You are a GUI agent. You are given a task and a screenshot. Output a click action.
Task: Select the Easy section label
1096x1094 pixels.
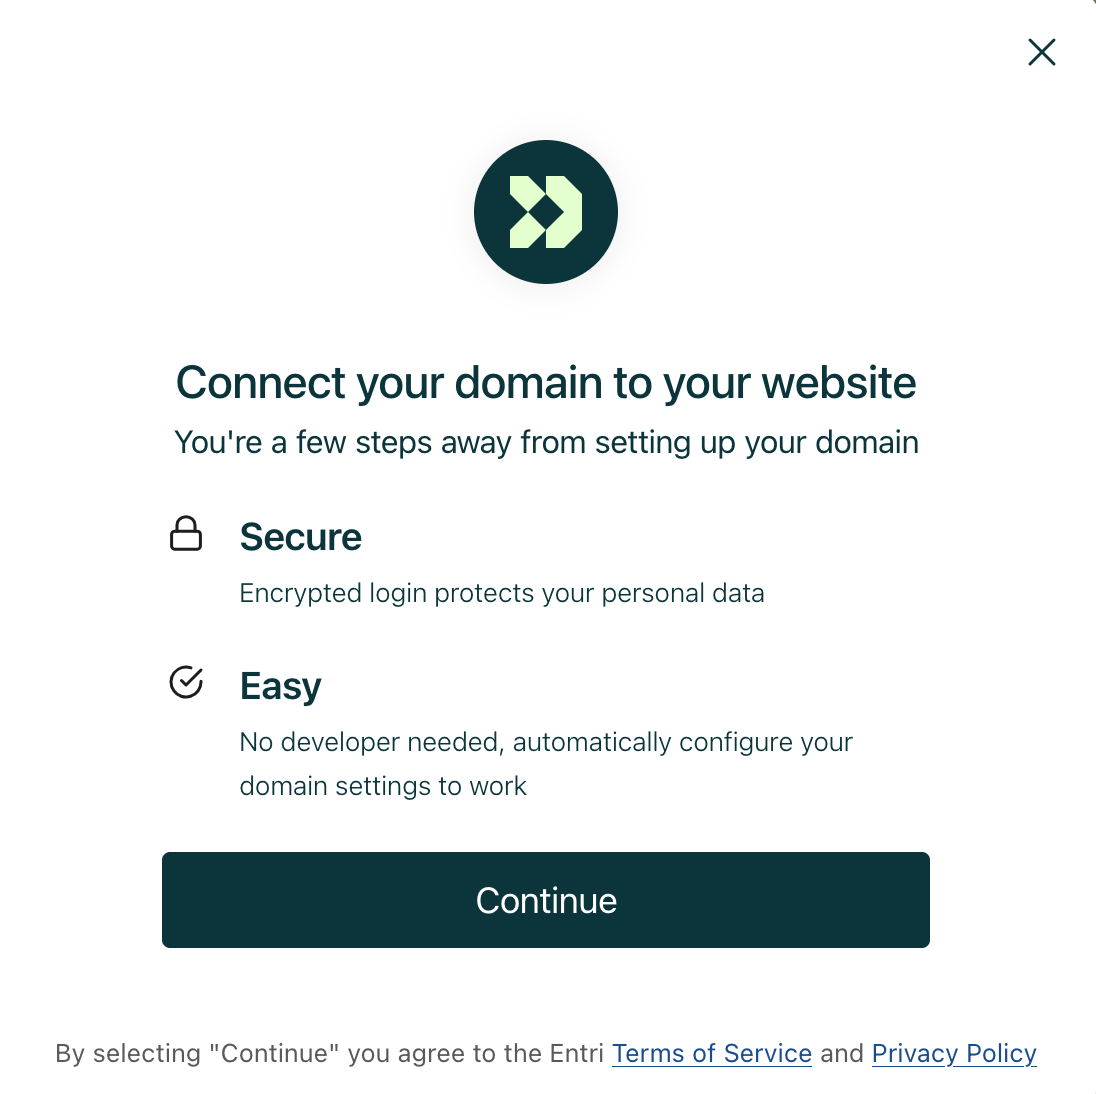click(280, 686)
